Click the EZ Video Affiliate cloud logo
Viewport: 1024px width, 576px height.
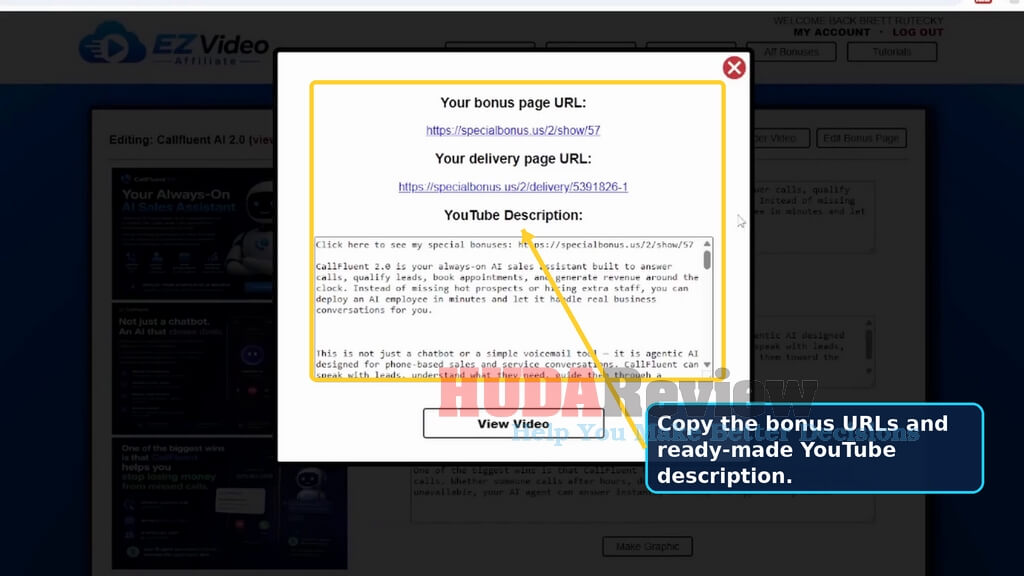(x=112, y=43)
